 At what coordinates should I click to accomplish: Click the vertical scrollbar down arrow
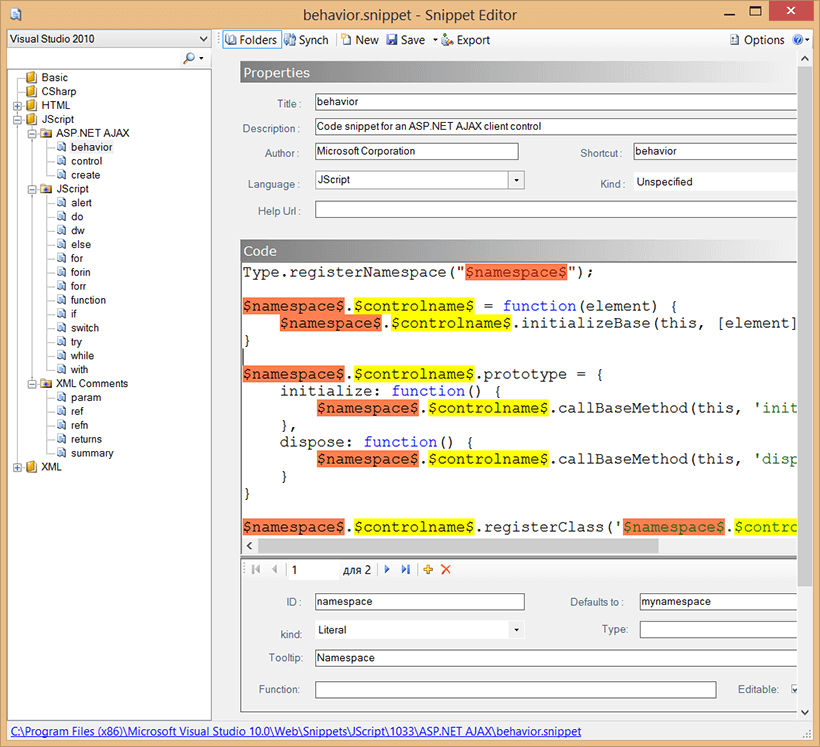point(805,712)
